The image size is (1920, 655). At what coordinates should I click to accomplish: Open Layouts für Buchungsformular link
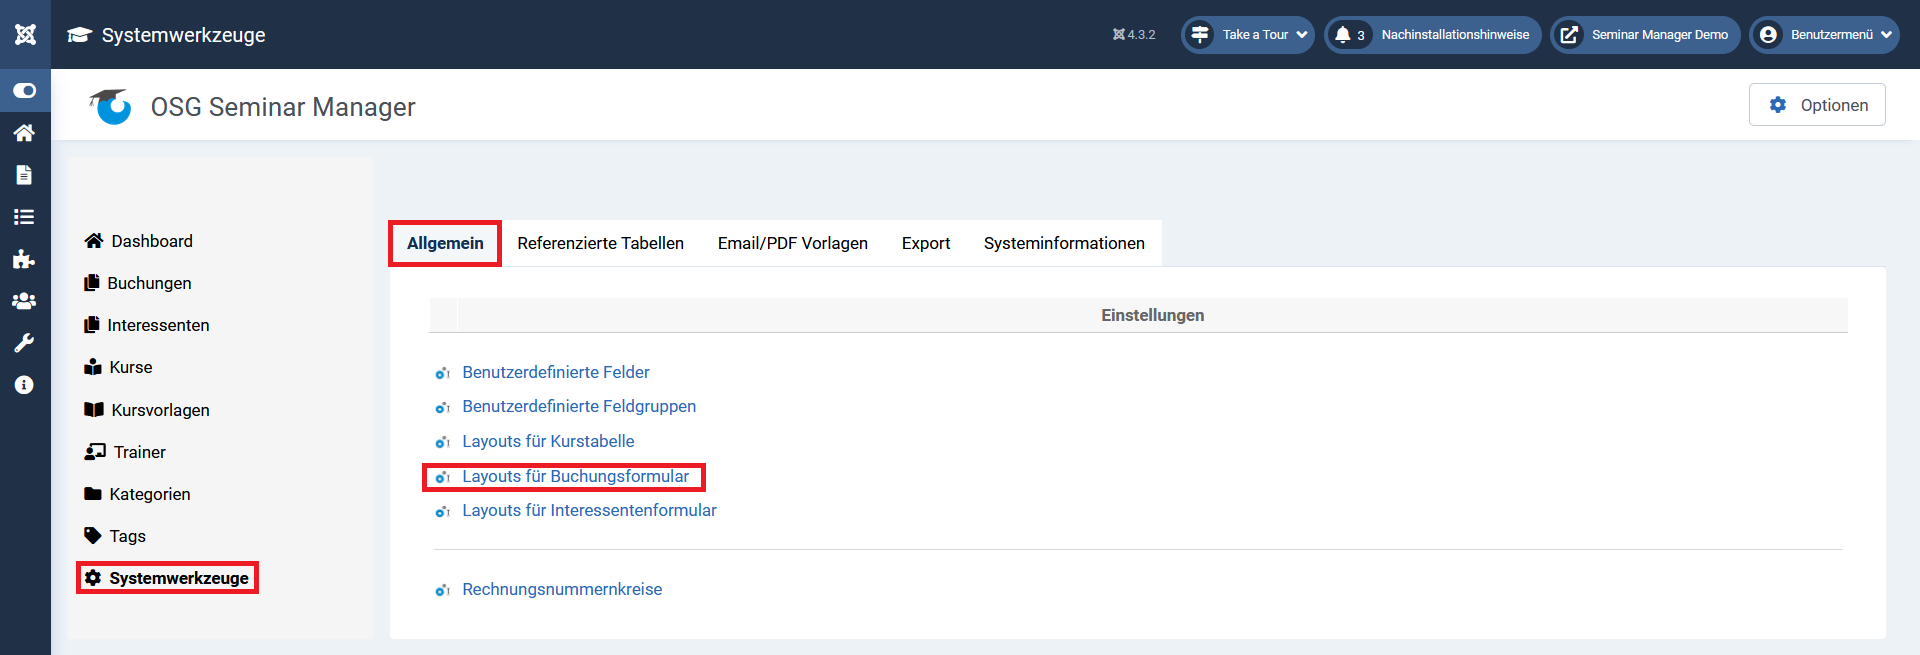coord(575,476)
